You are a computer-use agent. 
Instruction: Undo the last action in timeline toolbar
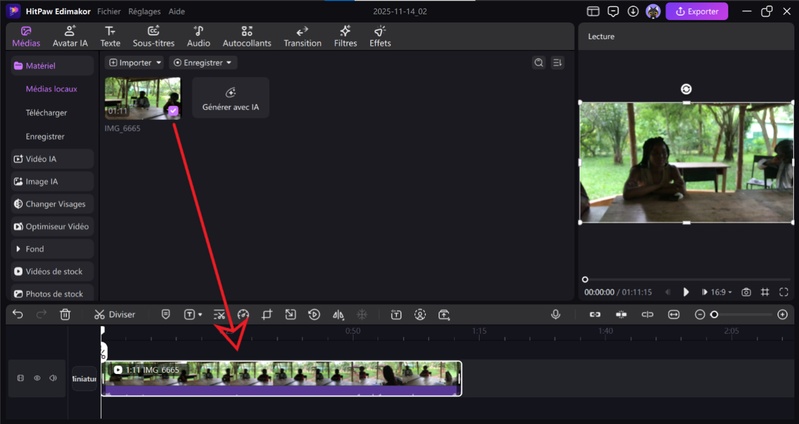coord(18,314)
